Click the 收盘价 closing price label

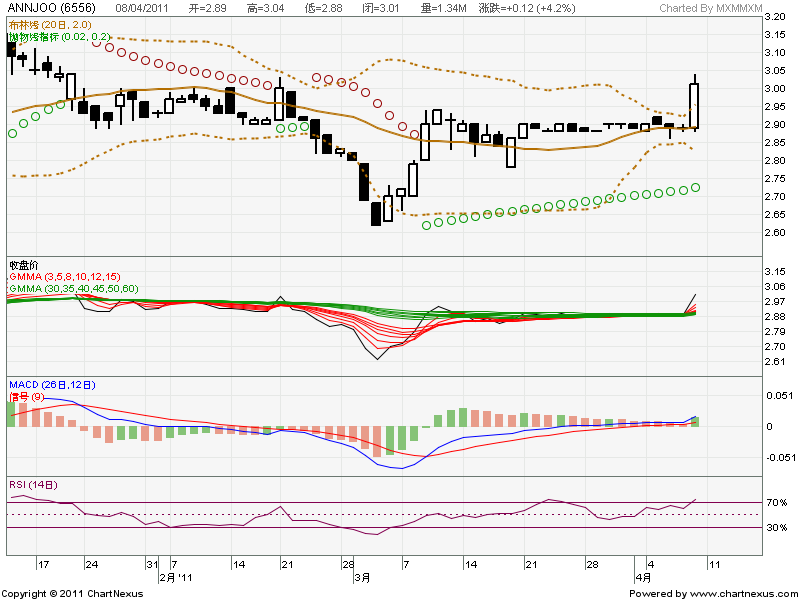(x=23, y=265)
